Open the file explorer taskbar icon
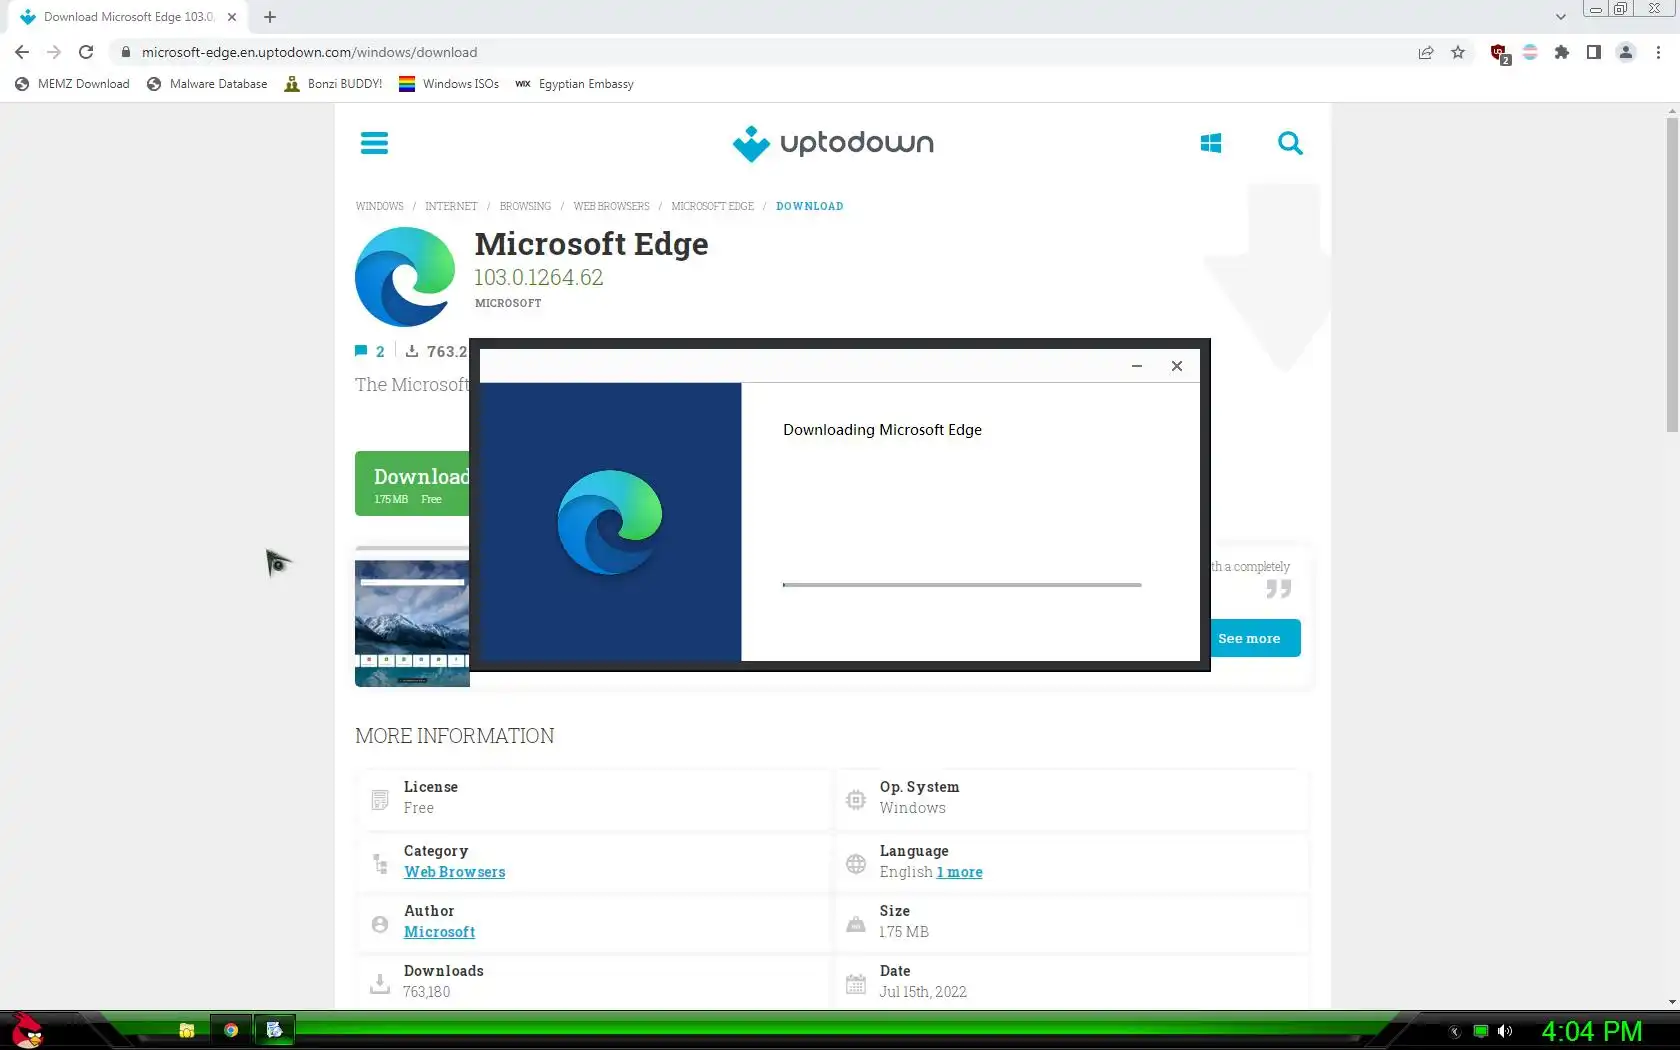The height and width of the screenshot is (1050, 1680). pos(186,1030)
